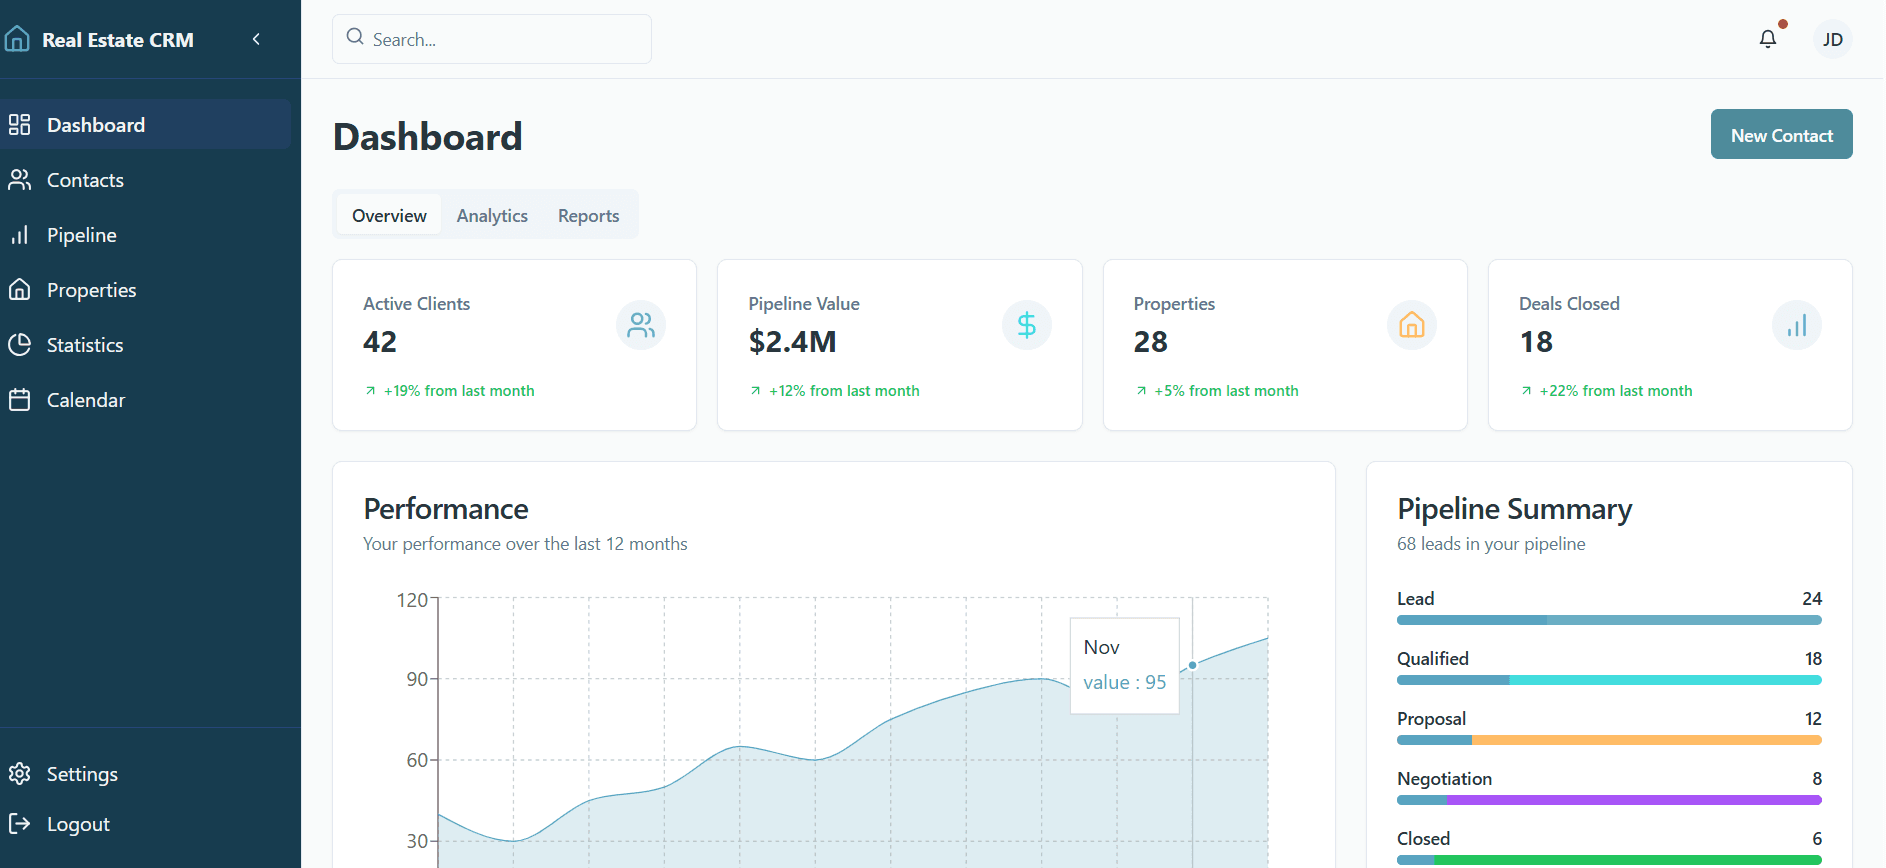1886x868 pixels.
Task: Click the Calendar icon in sidebar
Action: click(x=19, y=400)
